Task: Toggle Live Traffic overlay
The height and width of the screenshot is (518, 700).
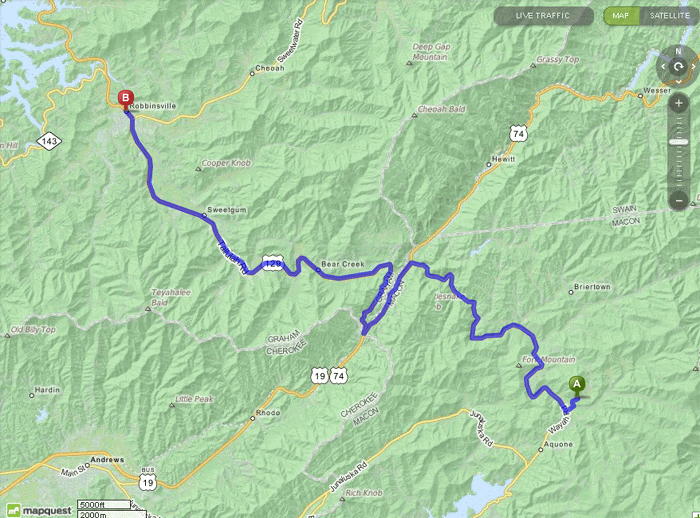Action: coord(543,16)
